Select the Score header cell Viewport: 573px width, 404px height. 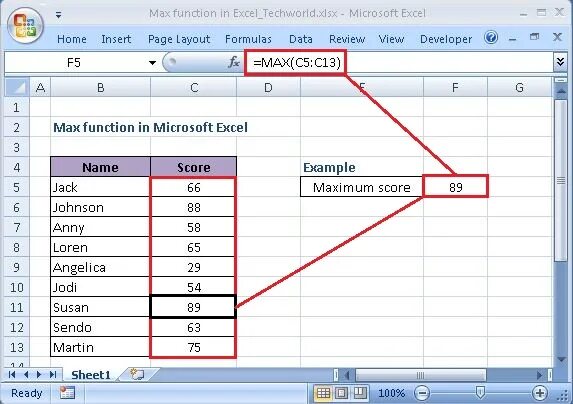(194, 167)
